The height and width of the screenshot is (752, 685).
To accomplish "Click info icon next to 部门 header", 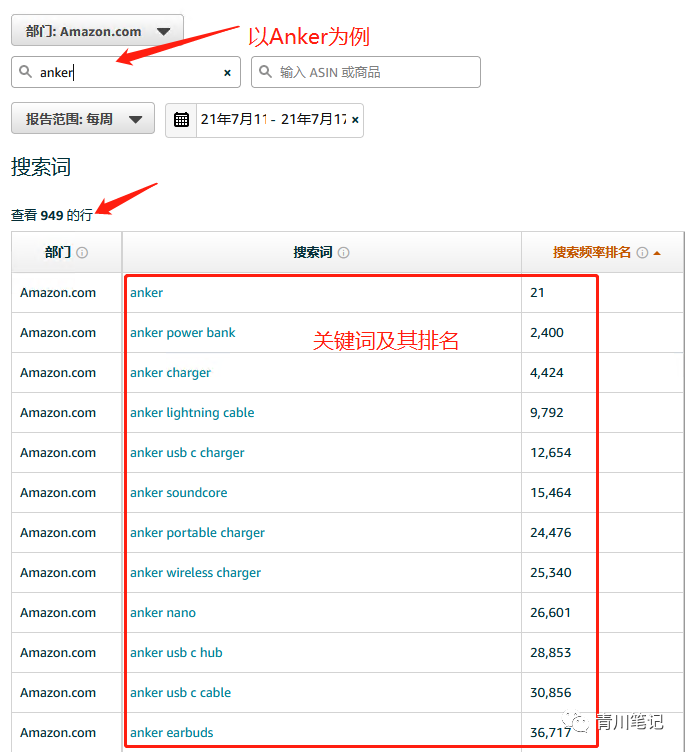I will point(82,253).
